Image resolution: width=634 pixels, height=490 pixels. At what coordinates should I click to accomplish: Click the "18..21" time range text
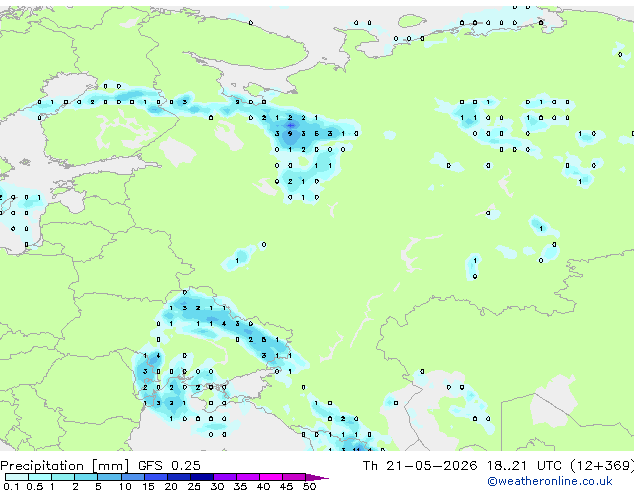pyautogui.click(x=507, y=466)
